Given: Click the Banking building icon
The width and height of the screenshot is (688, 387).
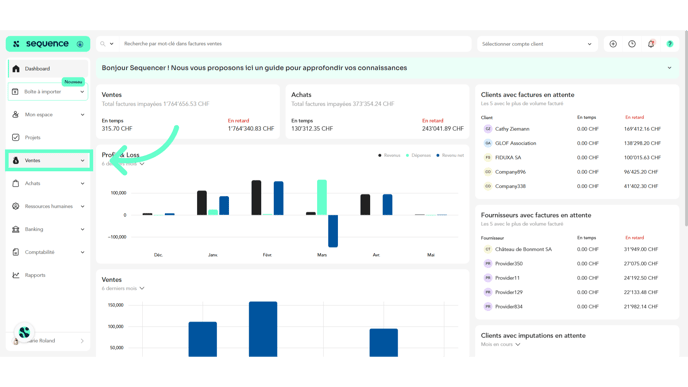Looking at the screenshot, I should pyautogui.click(x=16, y=229).
